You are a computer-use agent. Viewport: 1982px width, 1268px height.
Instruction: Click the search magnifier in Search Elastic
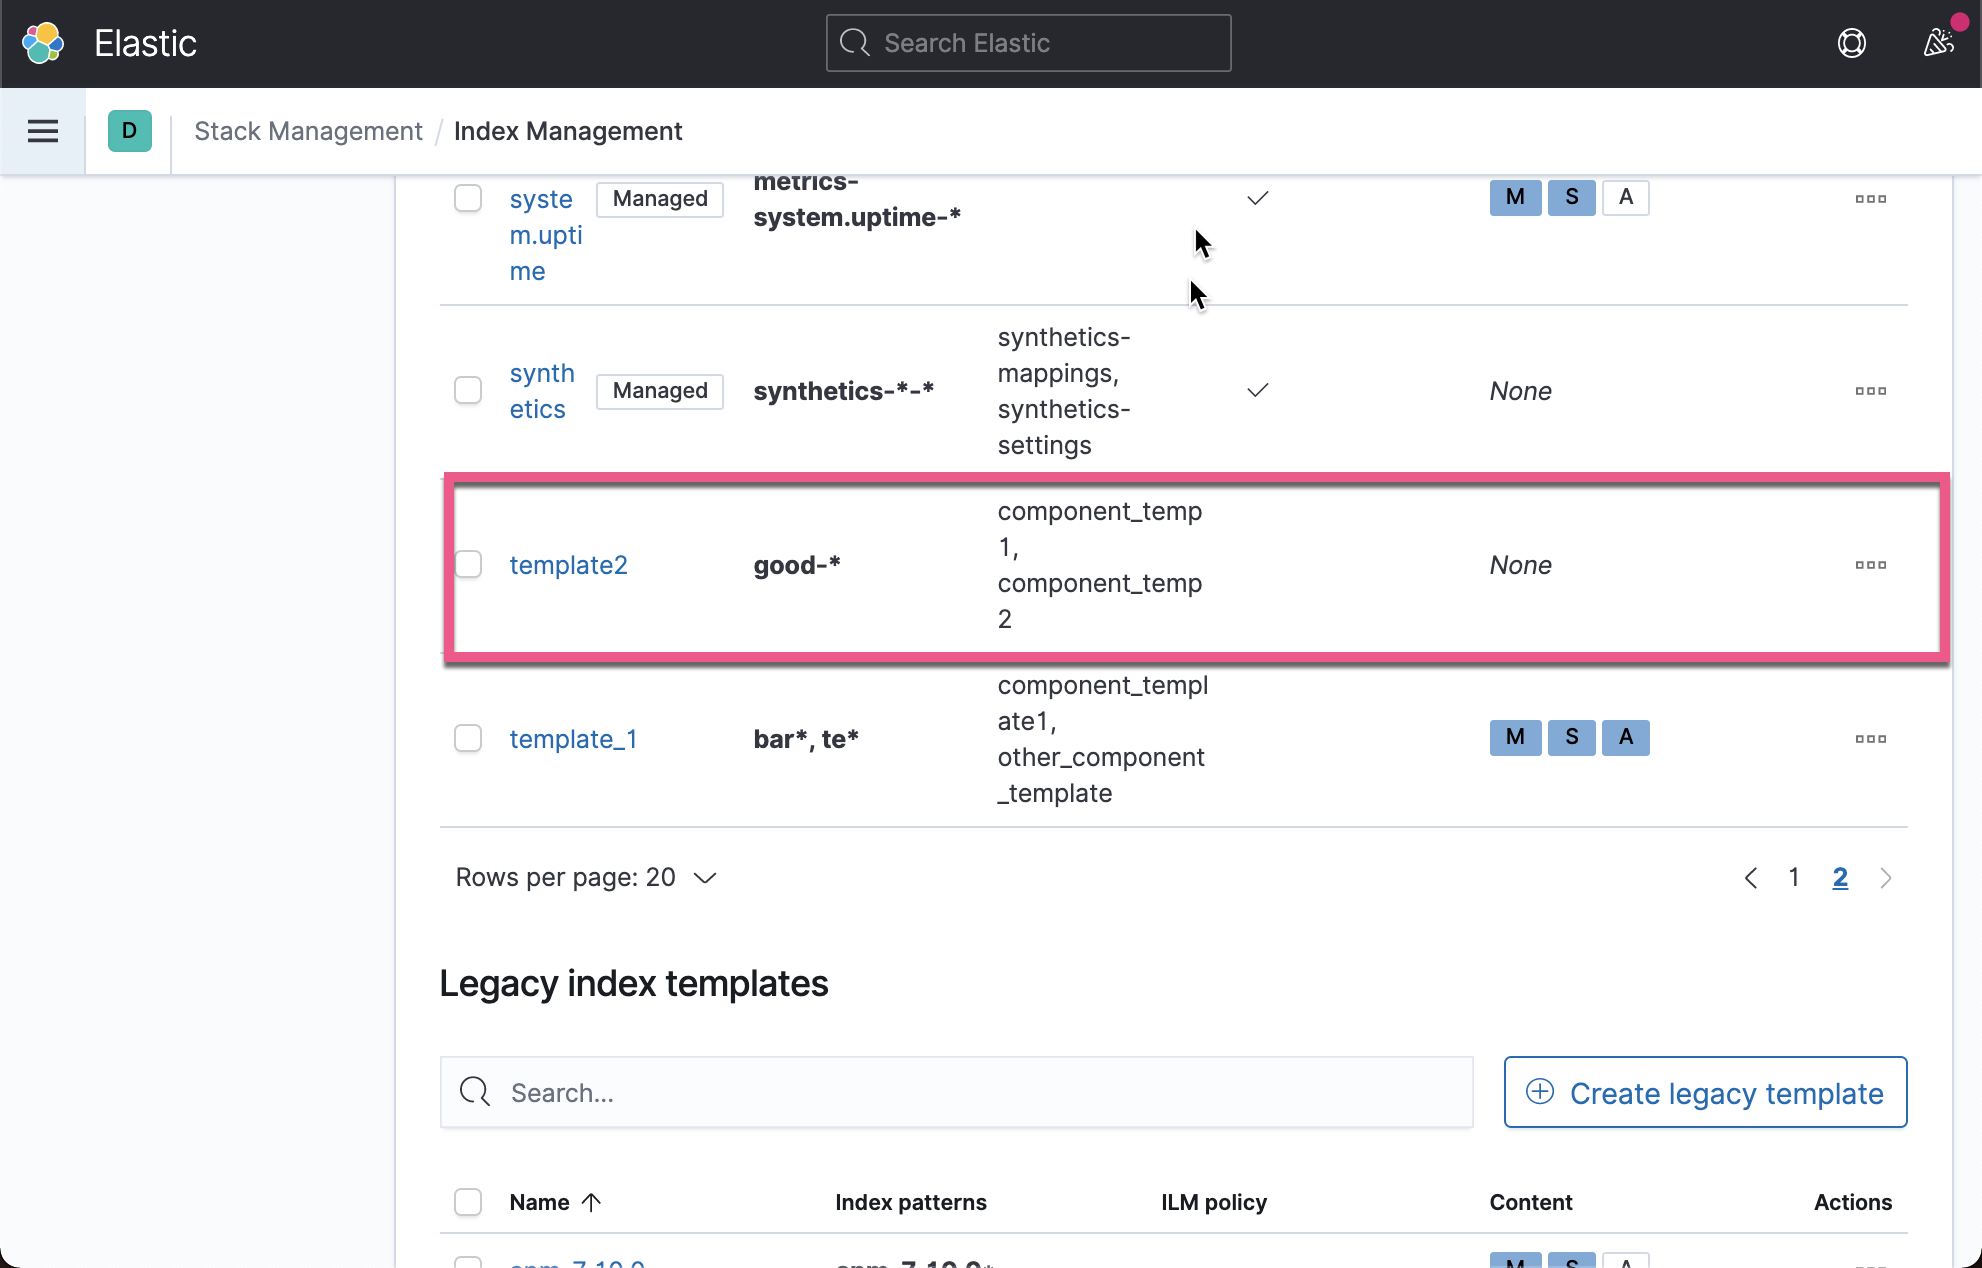854,42
